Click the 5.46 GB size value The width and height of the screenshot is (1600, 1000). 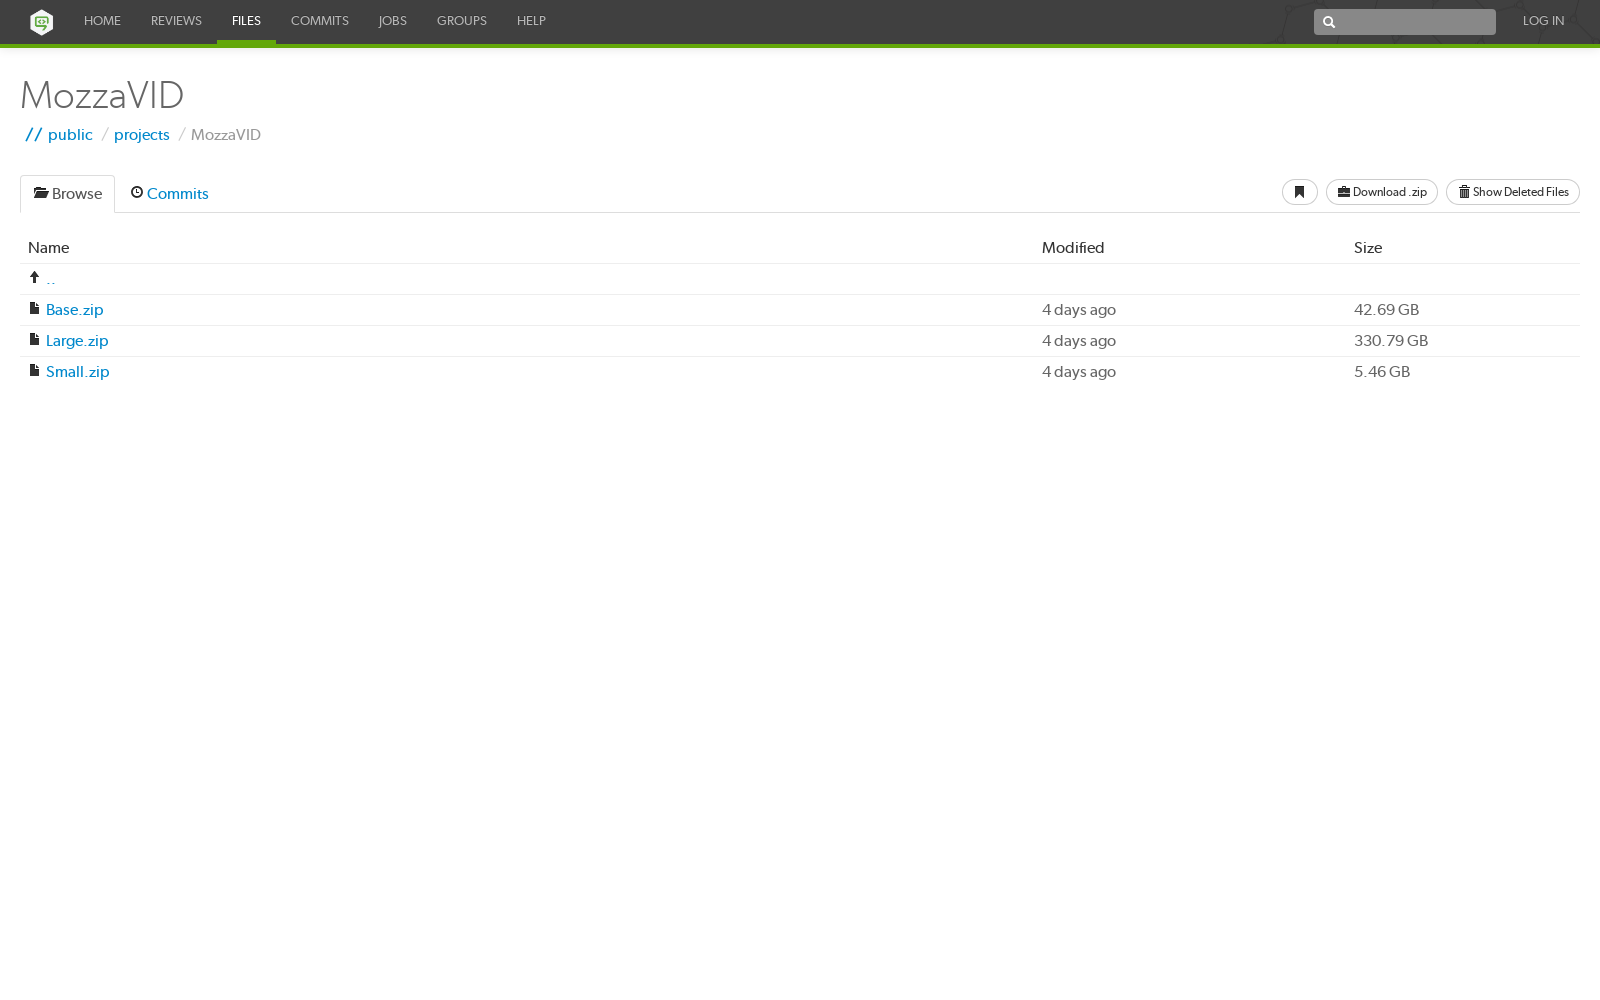click(x=1382, y=372)
